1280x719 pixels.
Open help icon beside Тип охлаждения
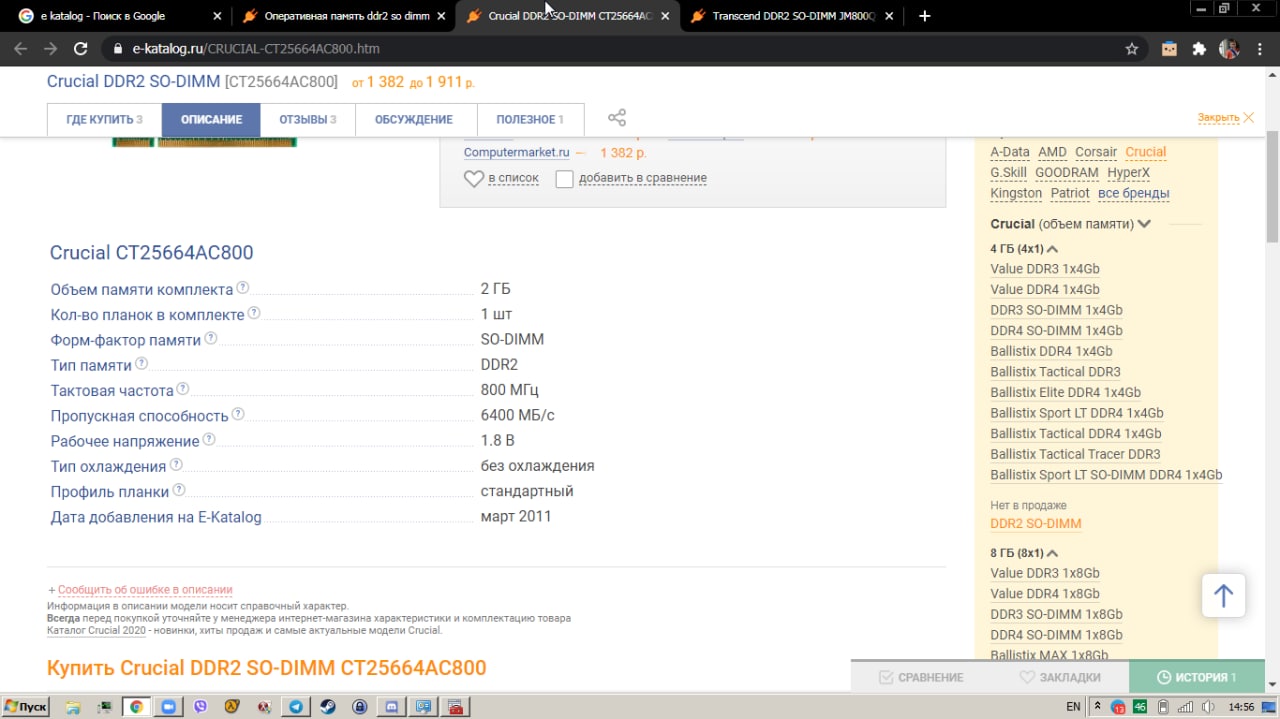coord(176,465)
